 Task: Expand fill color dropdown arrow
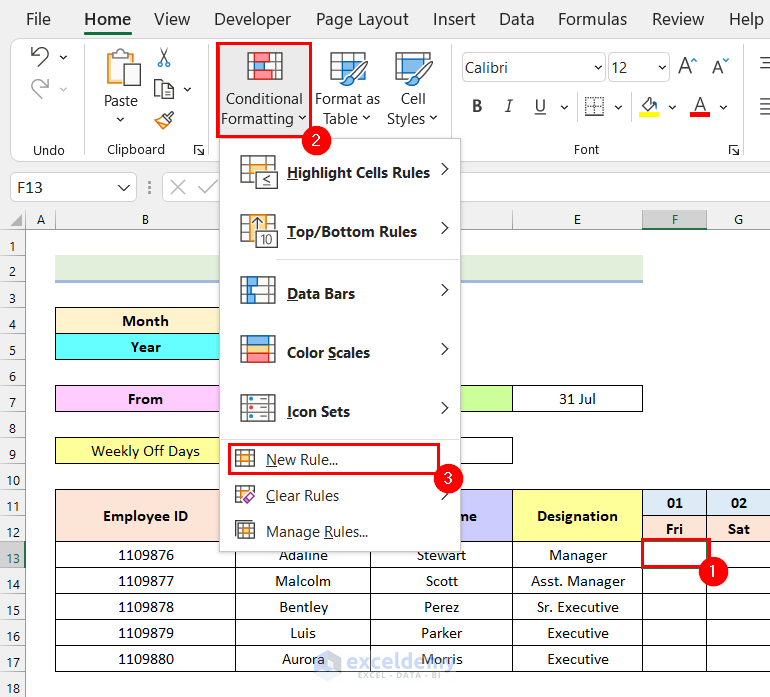(x=672, y=107)
